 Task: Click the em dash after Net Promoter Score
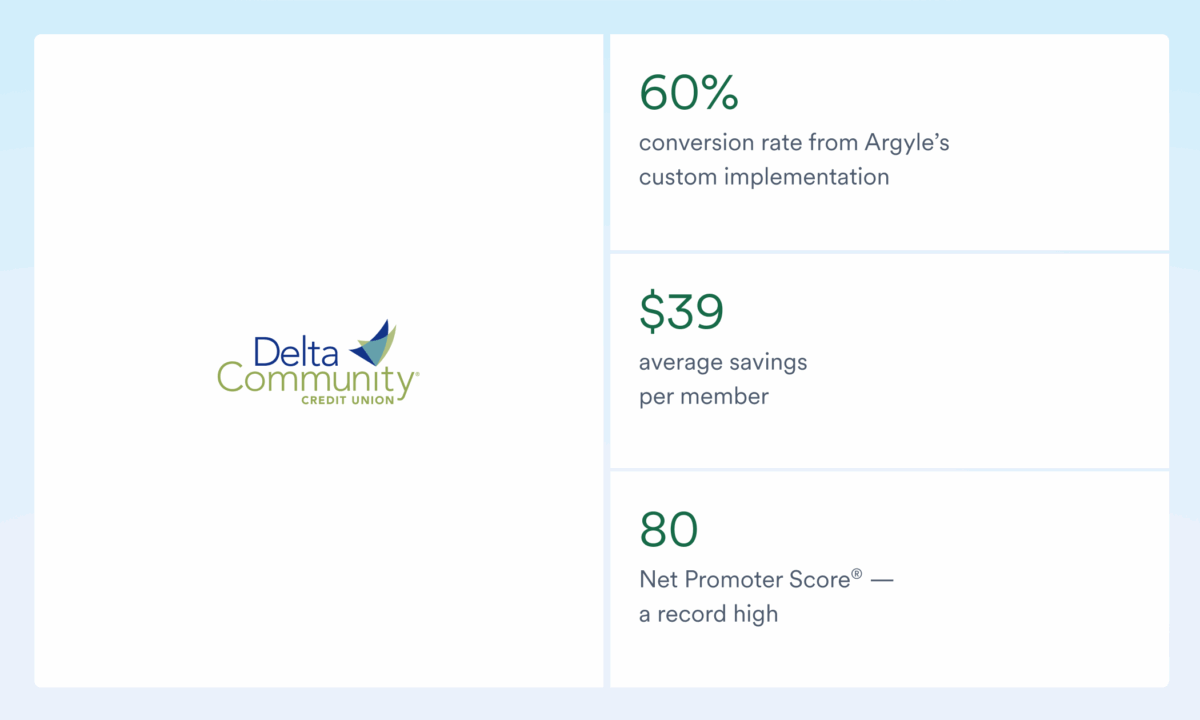[x=881, y=581]
